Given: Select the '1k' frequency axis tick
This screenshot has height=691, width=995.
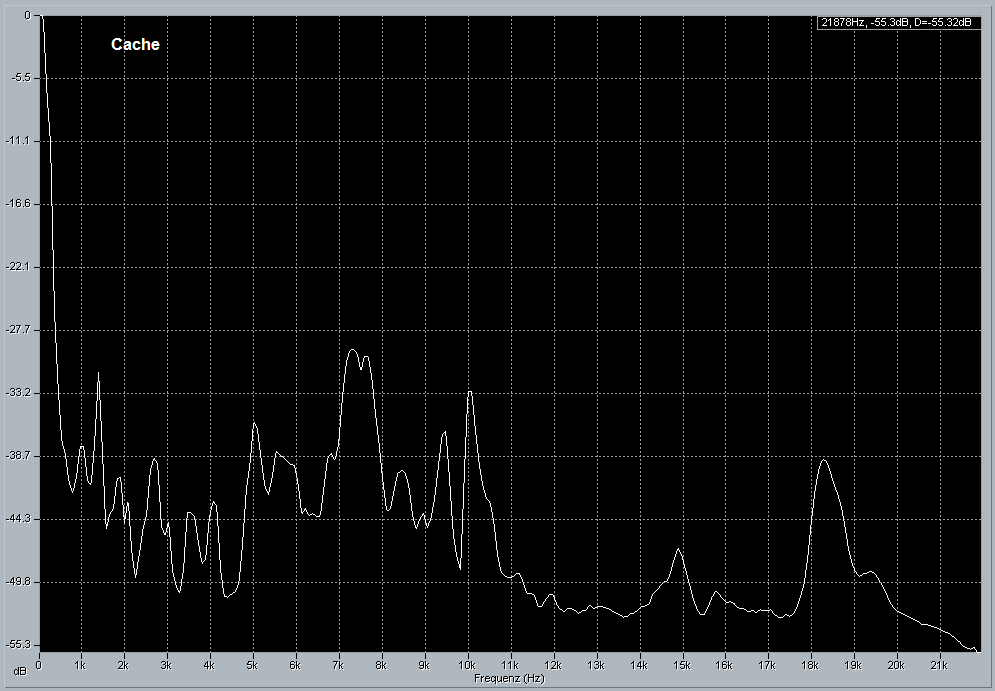Looking at the screenshot, I should (x=79, y=666).
